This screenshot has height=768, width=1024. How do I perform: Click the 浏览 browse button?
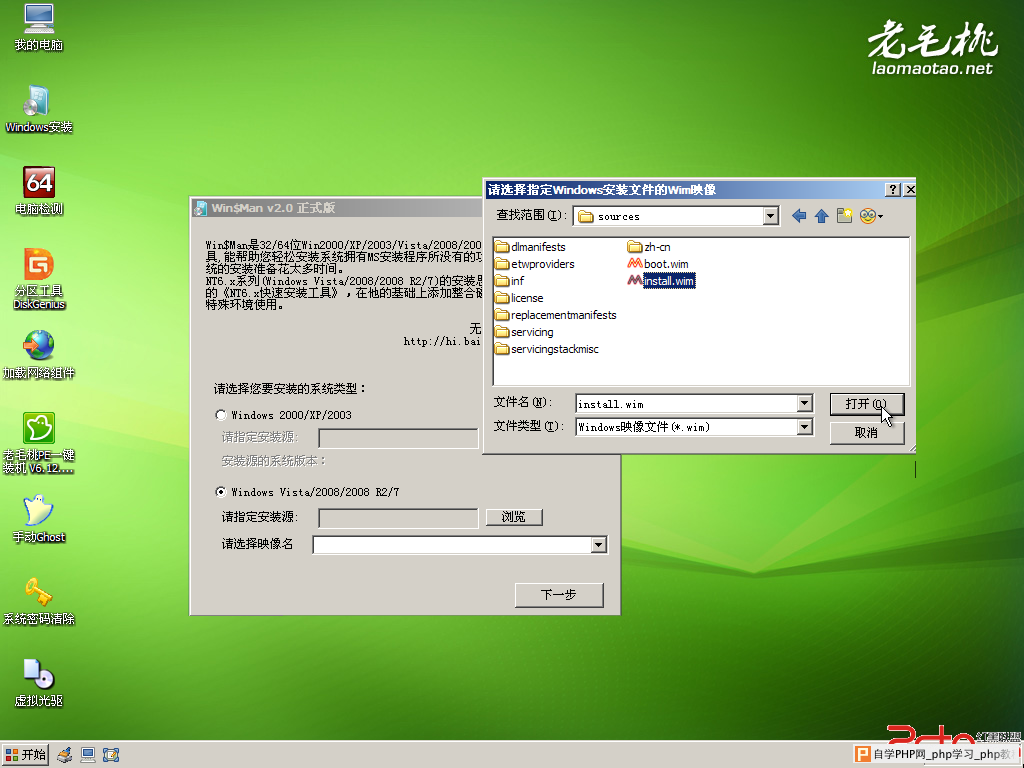point(514,517)
